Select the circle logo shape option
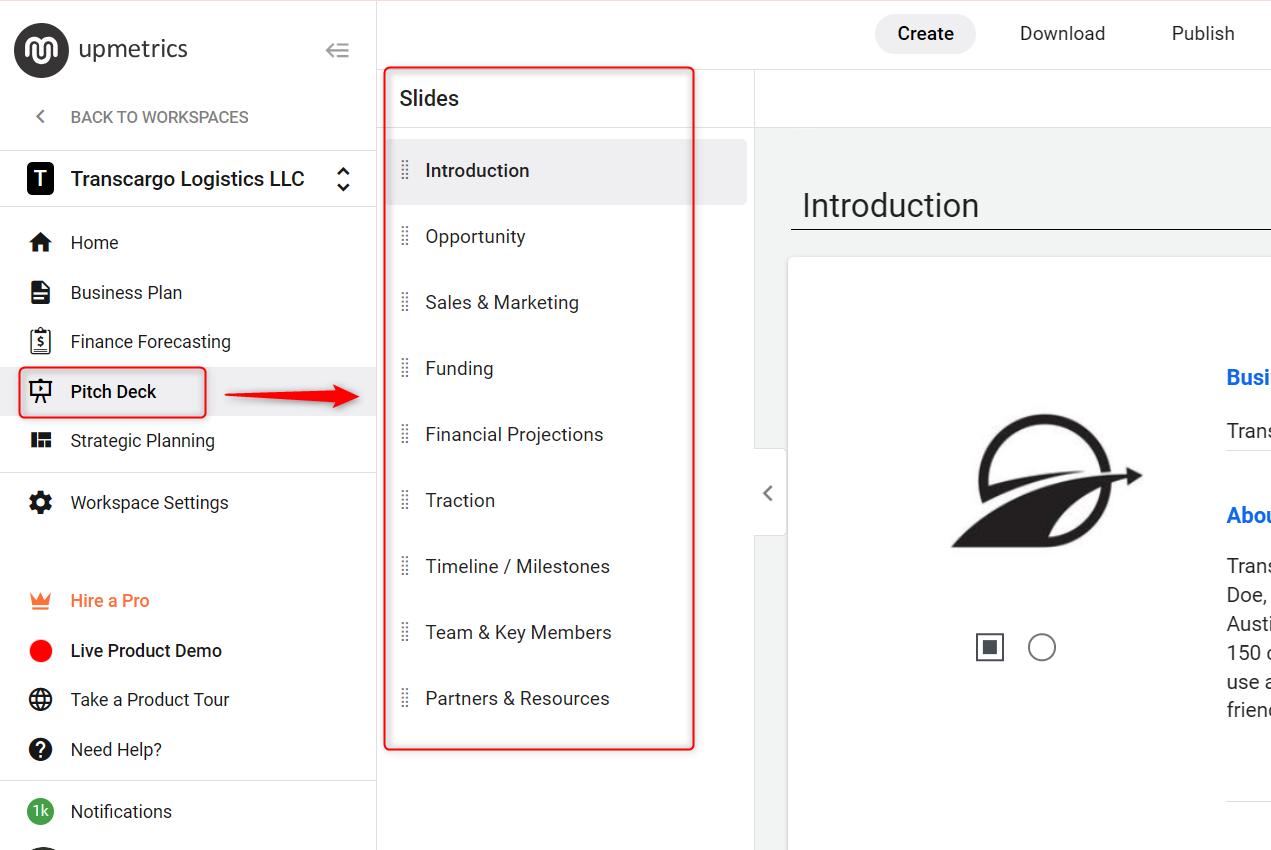Viewport: 1271px width, 850px height. coord(1042,647)
